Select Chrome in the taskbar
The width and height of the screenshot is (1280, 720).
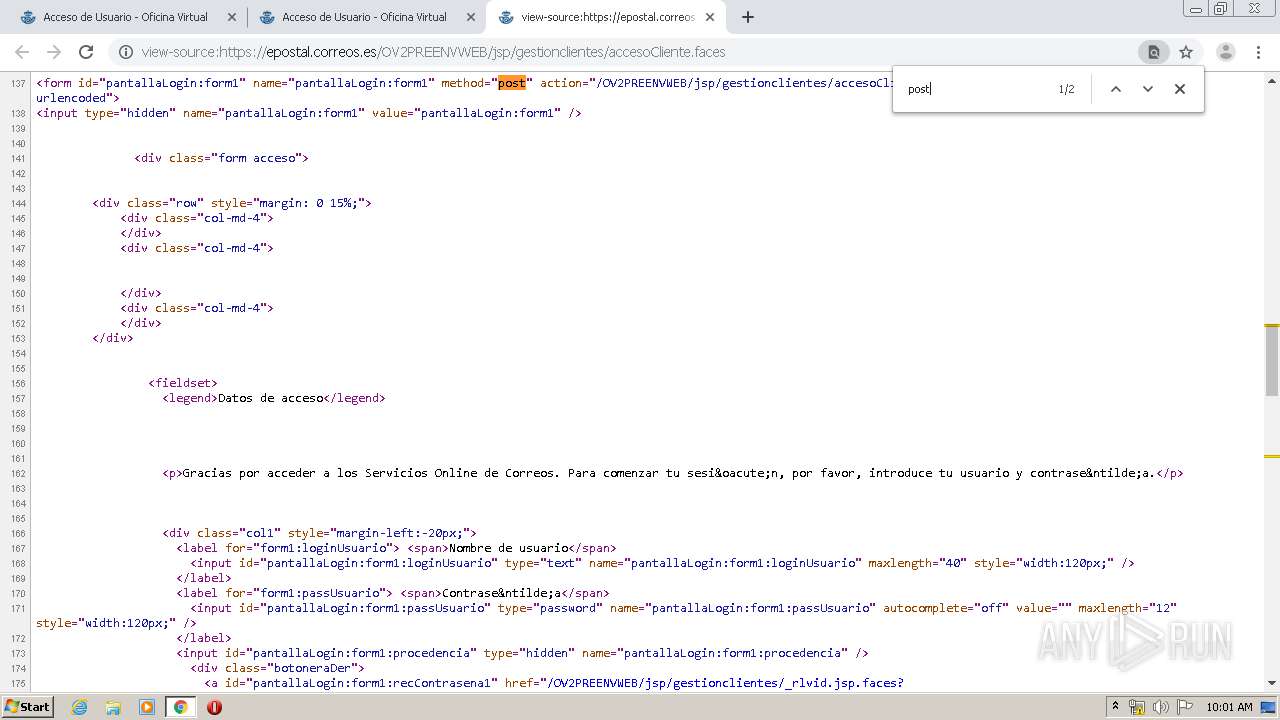[180, 707]
